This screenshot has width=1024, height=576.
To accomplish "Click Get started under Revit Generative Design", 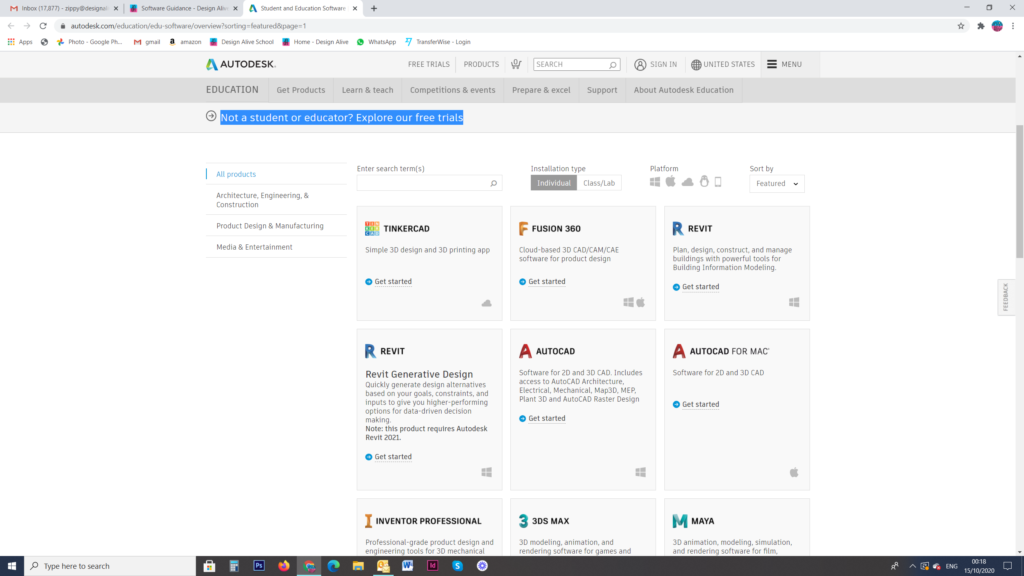I will coord(392,456).
